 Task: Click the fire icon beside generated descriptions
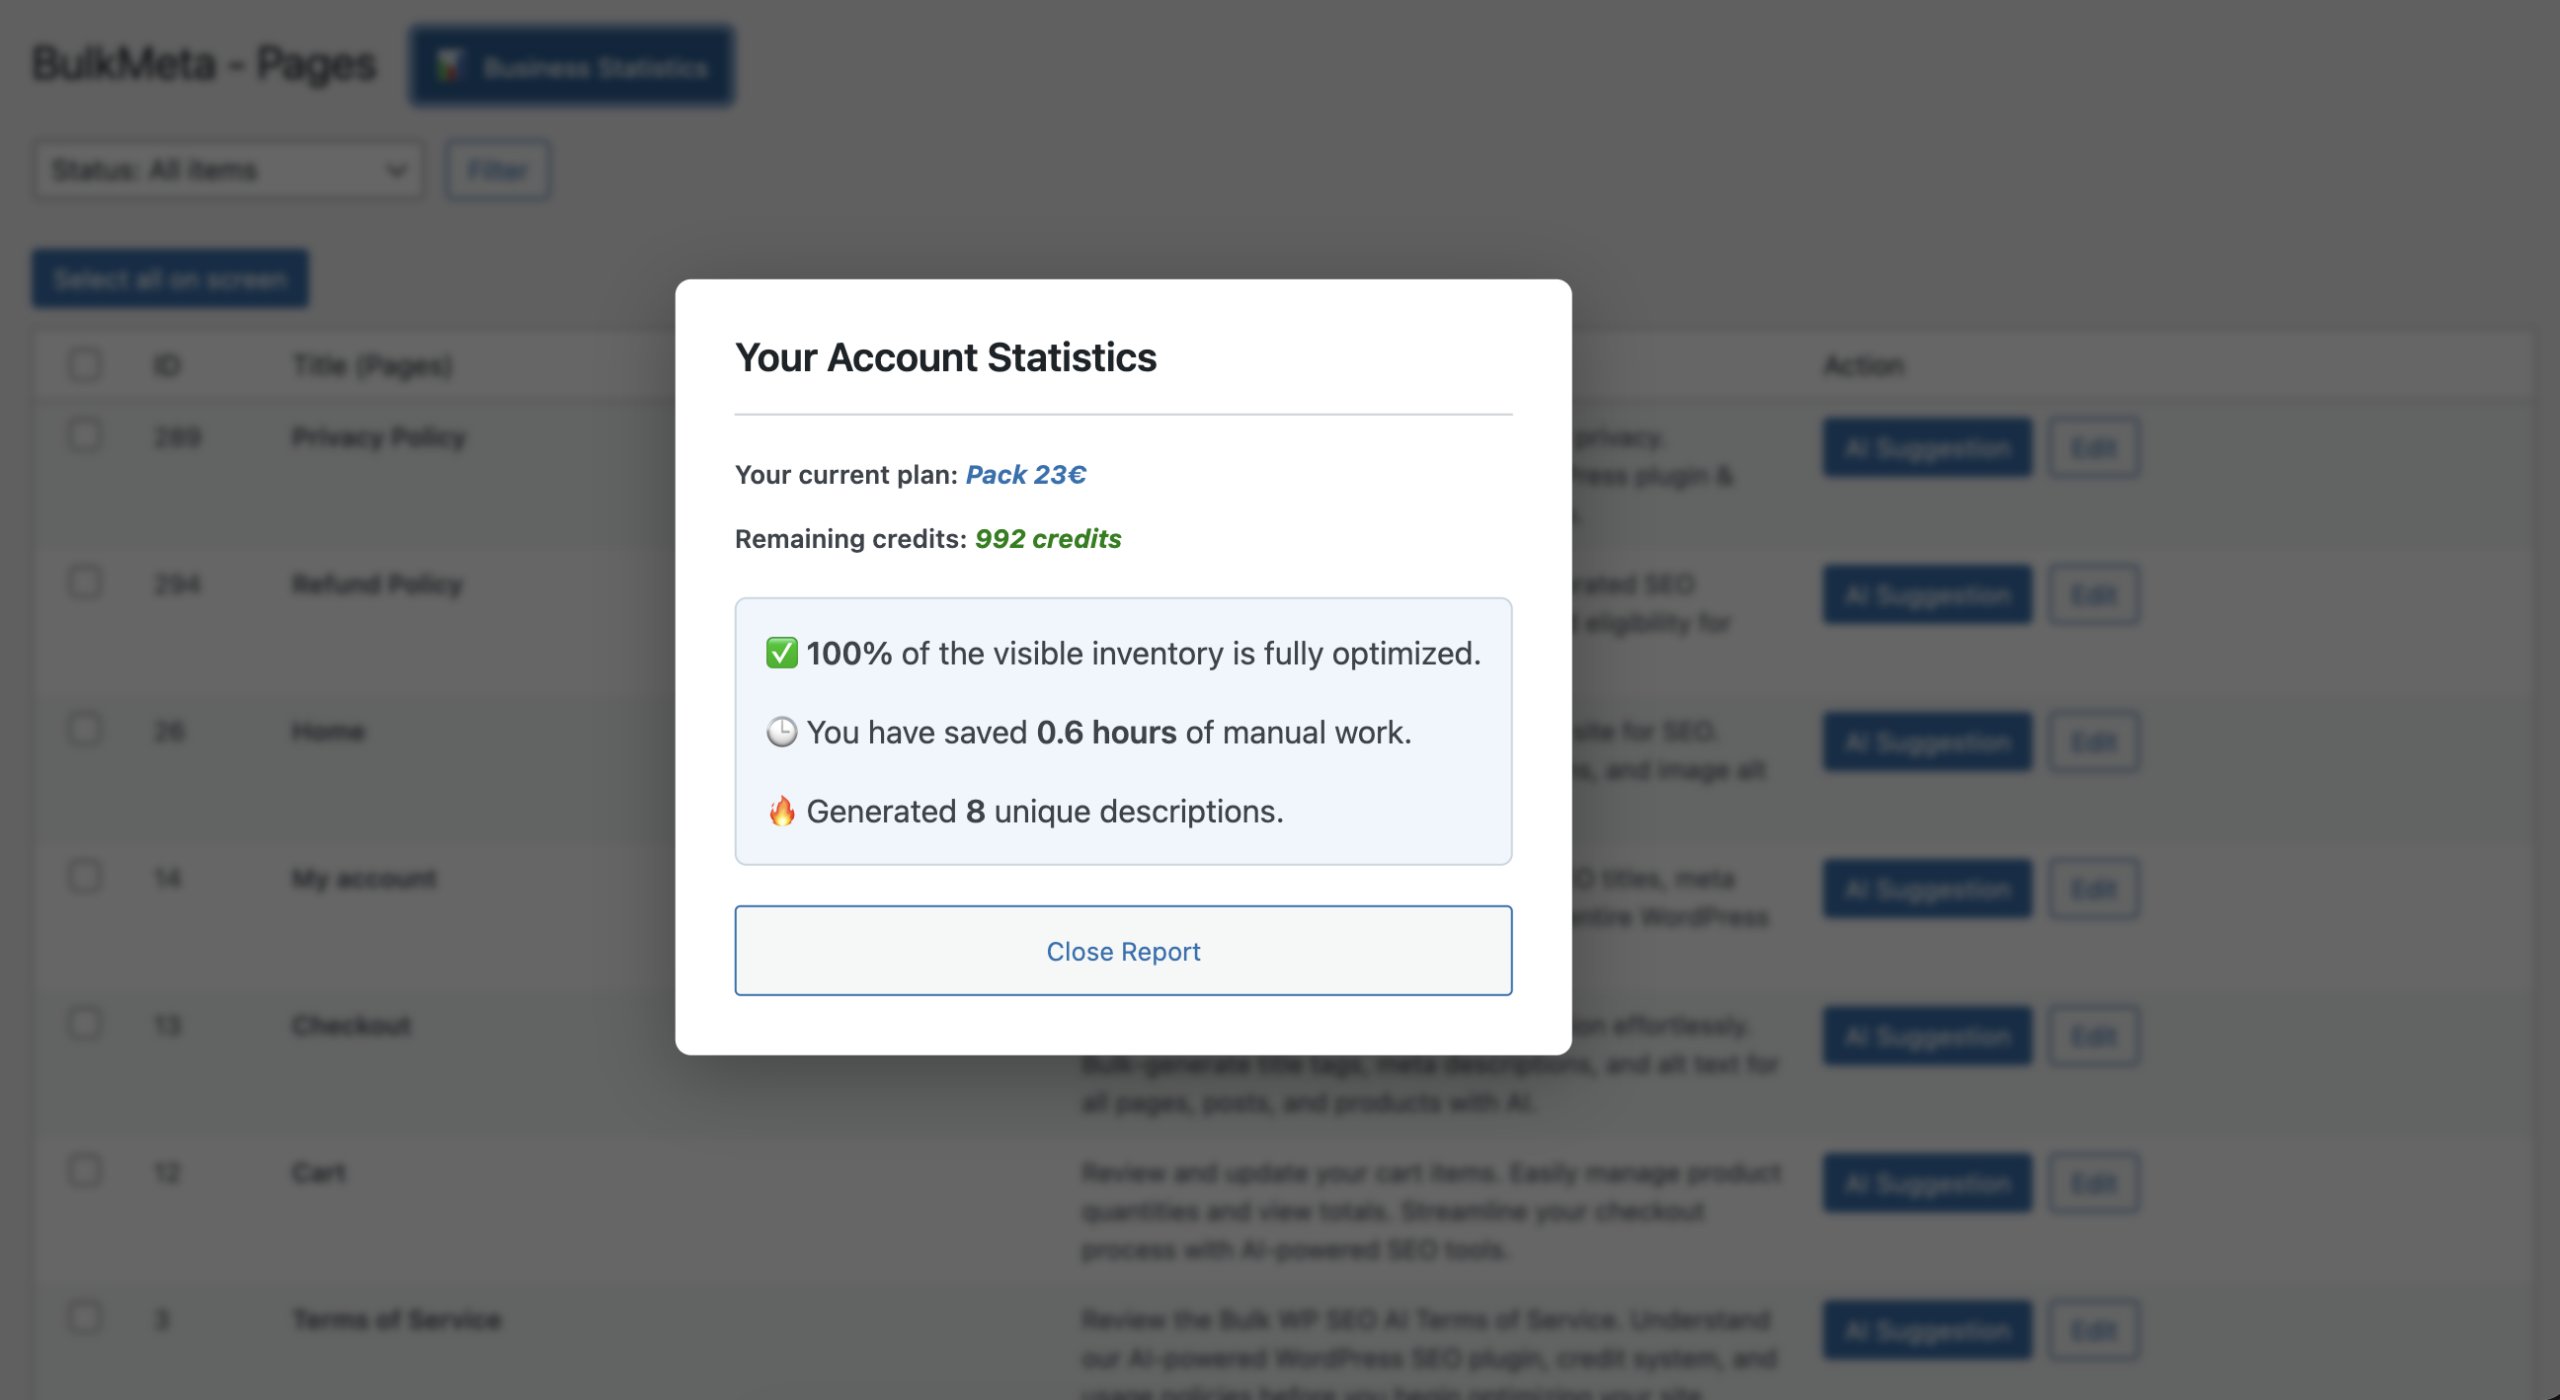781,811
